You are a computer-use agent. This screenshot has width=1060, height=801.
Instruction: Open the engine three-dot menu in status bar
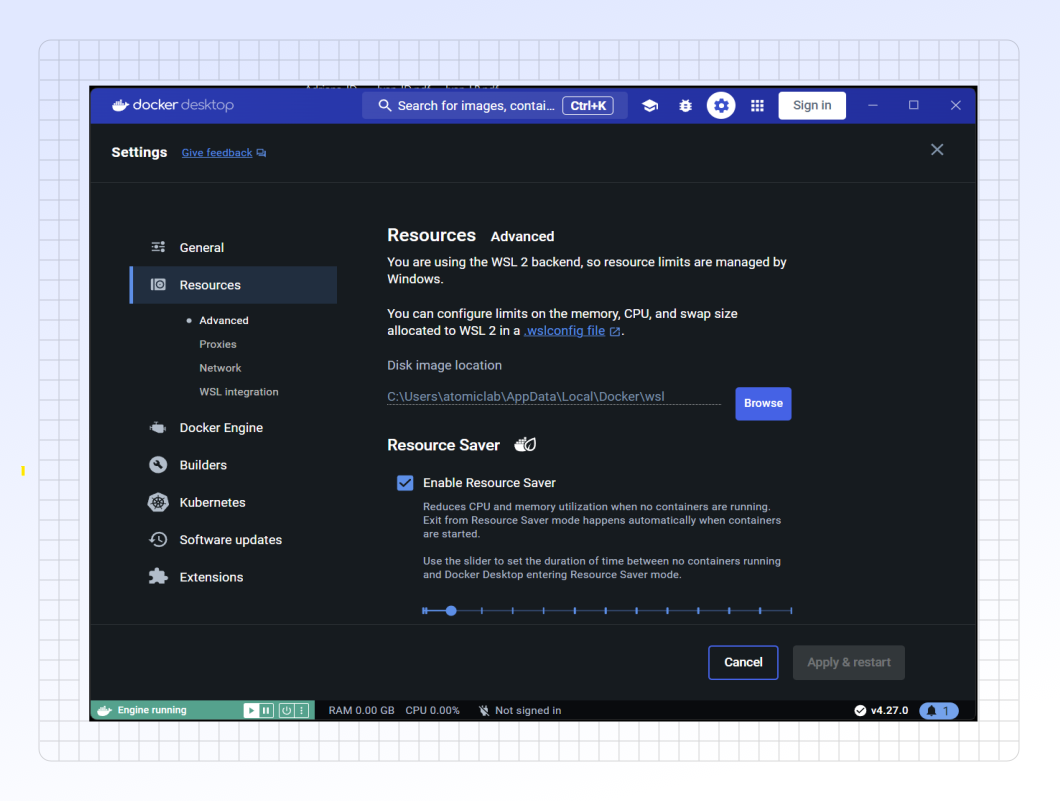[x=301, y=711]
